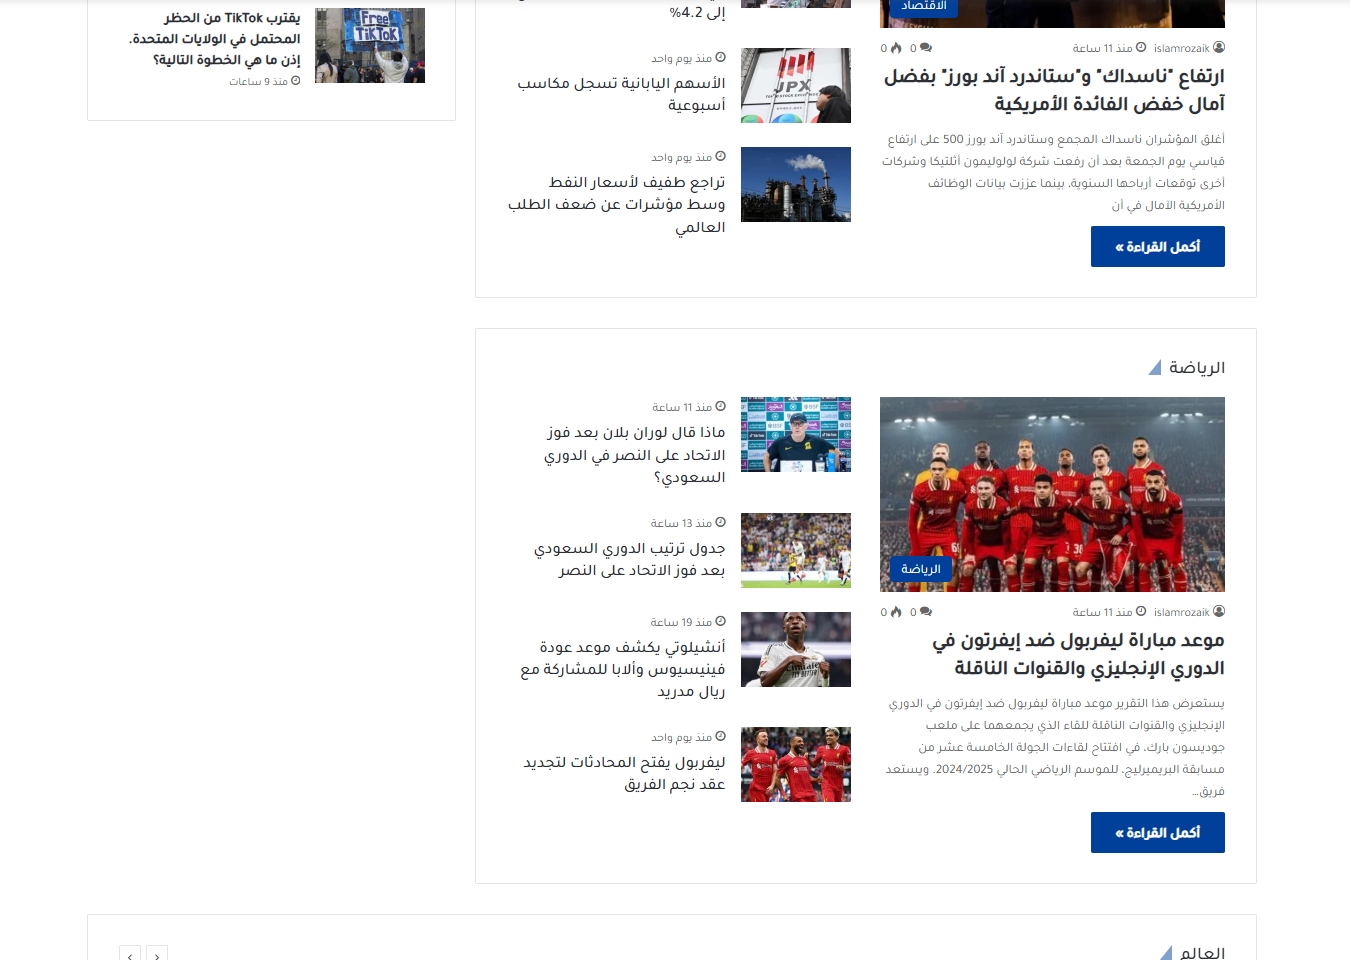Open the headline 'أنشيلوتي يكشف موعد عودة فينيسيوس'
1350x960 pixels.
click(622, 669)
